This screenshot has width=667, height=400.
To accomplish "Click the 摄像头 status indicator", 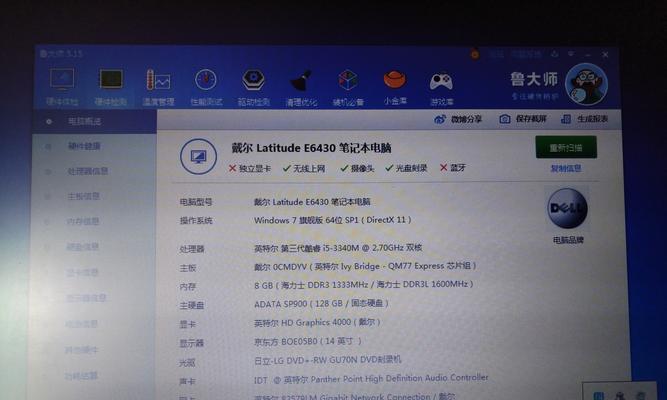I will coord(357,169).
